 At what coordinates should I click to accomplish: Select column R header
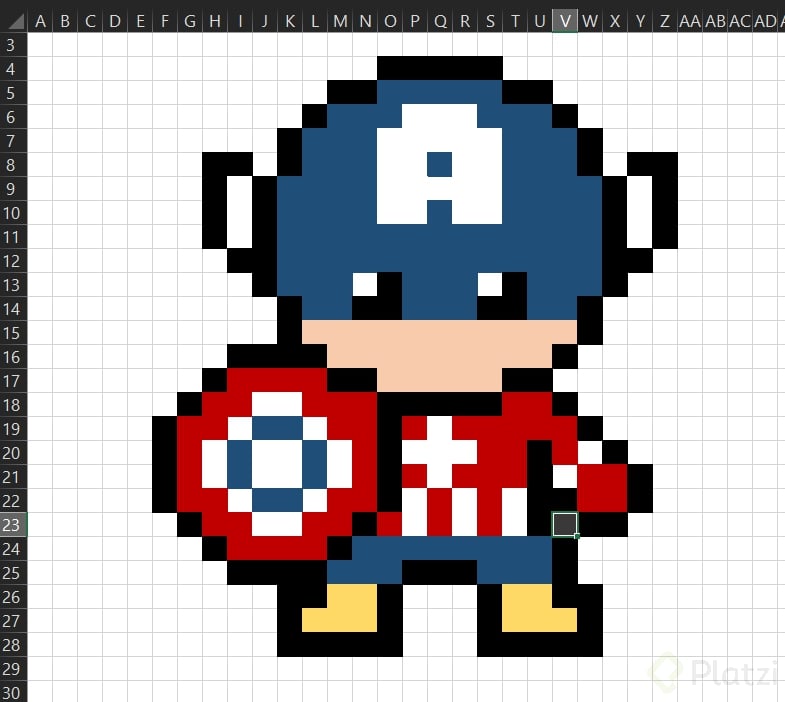(466, 22)
